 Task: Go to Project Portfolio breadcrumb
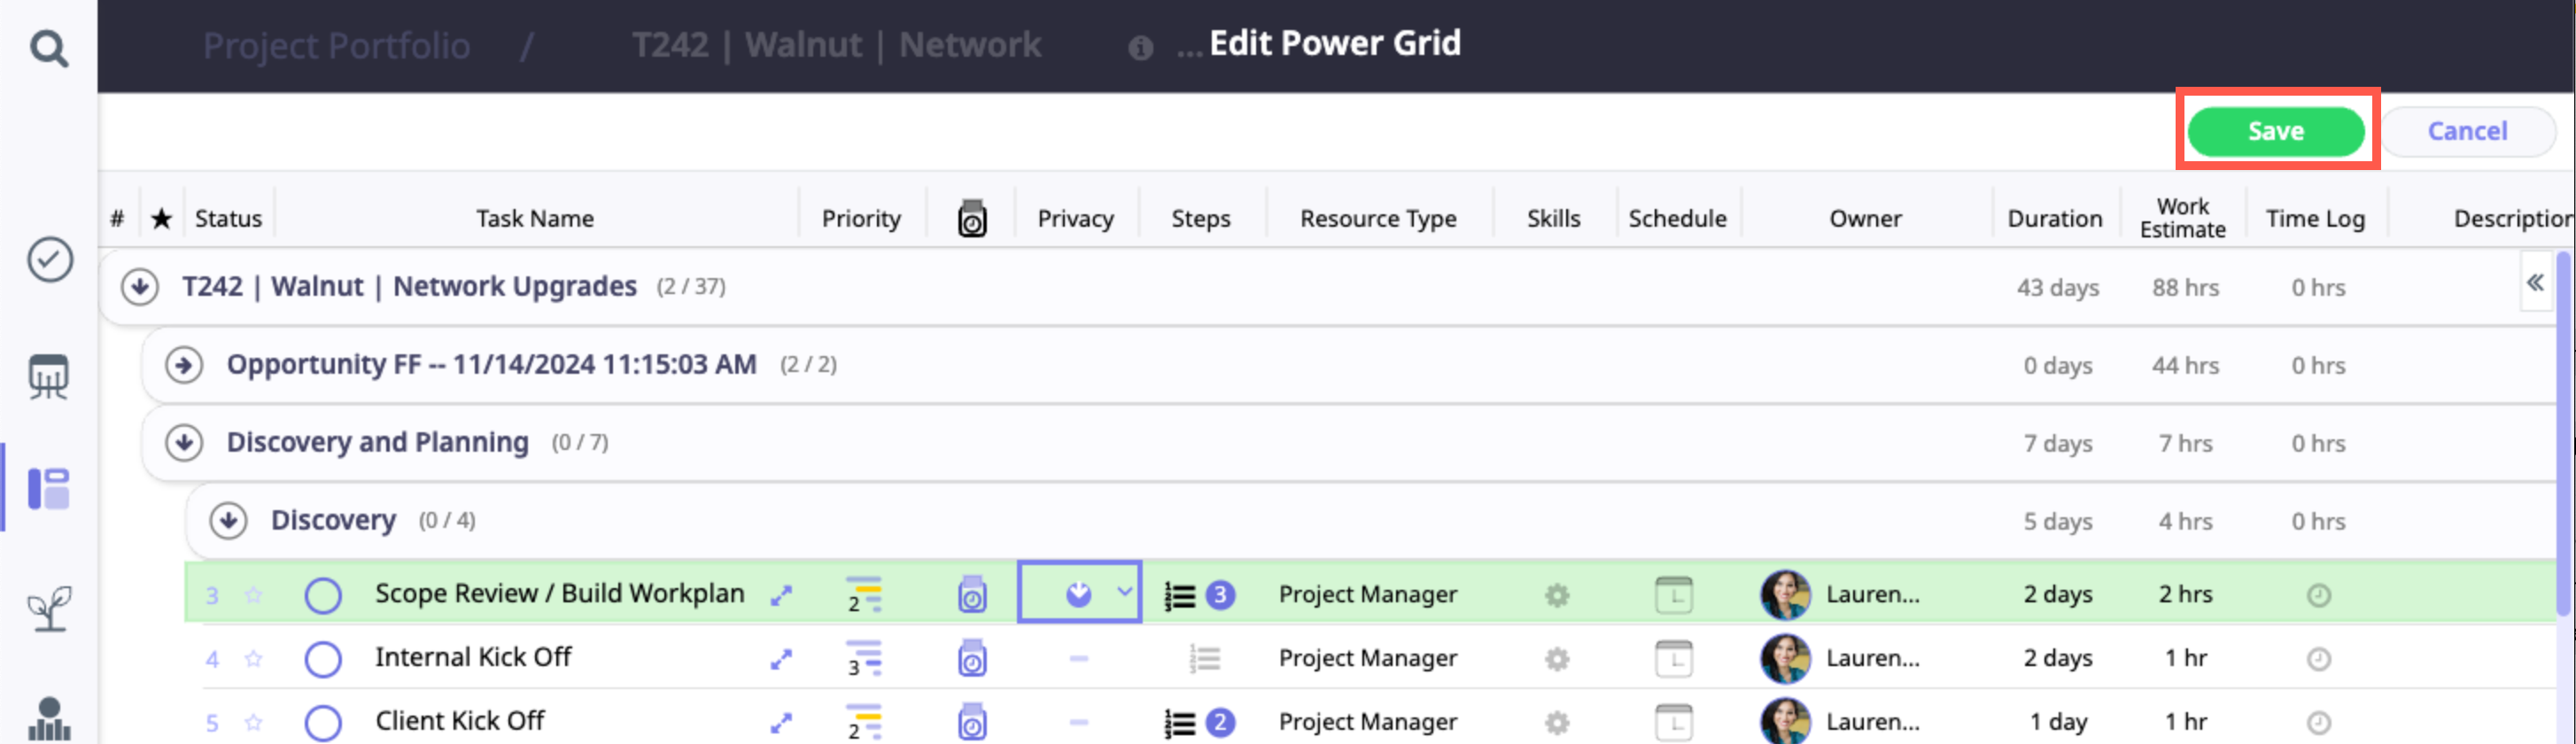pos(336,45)
